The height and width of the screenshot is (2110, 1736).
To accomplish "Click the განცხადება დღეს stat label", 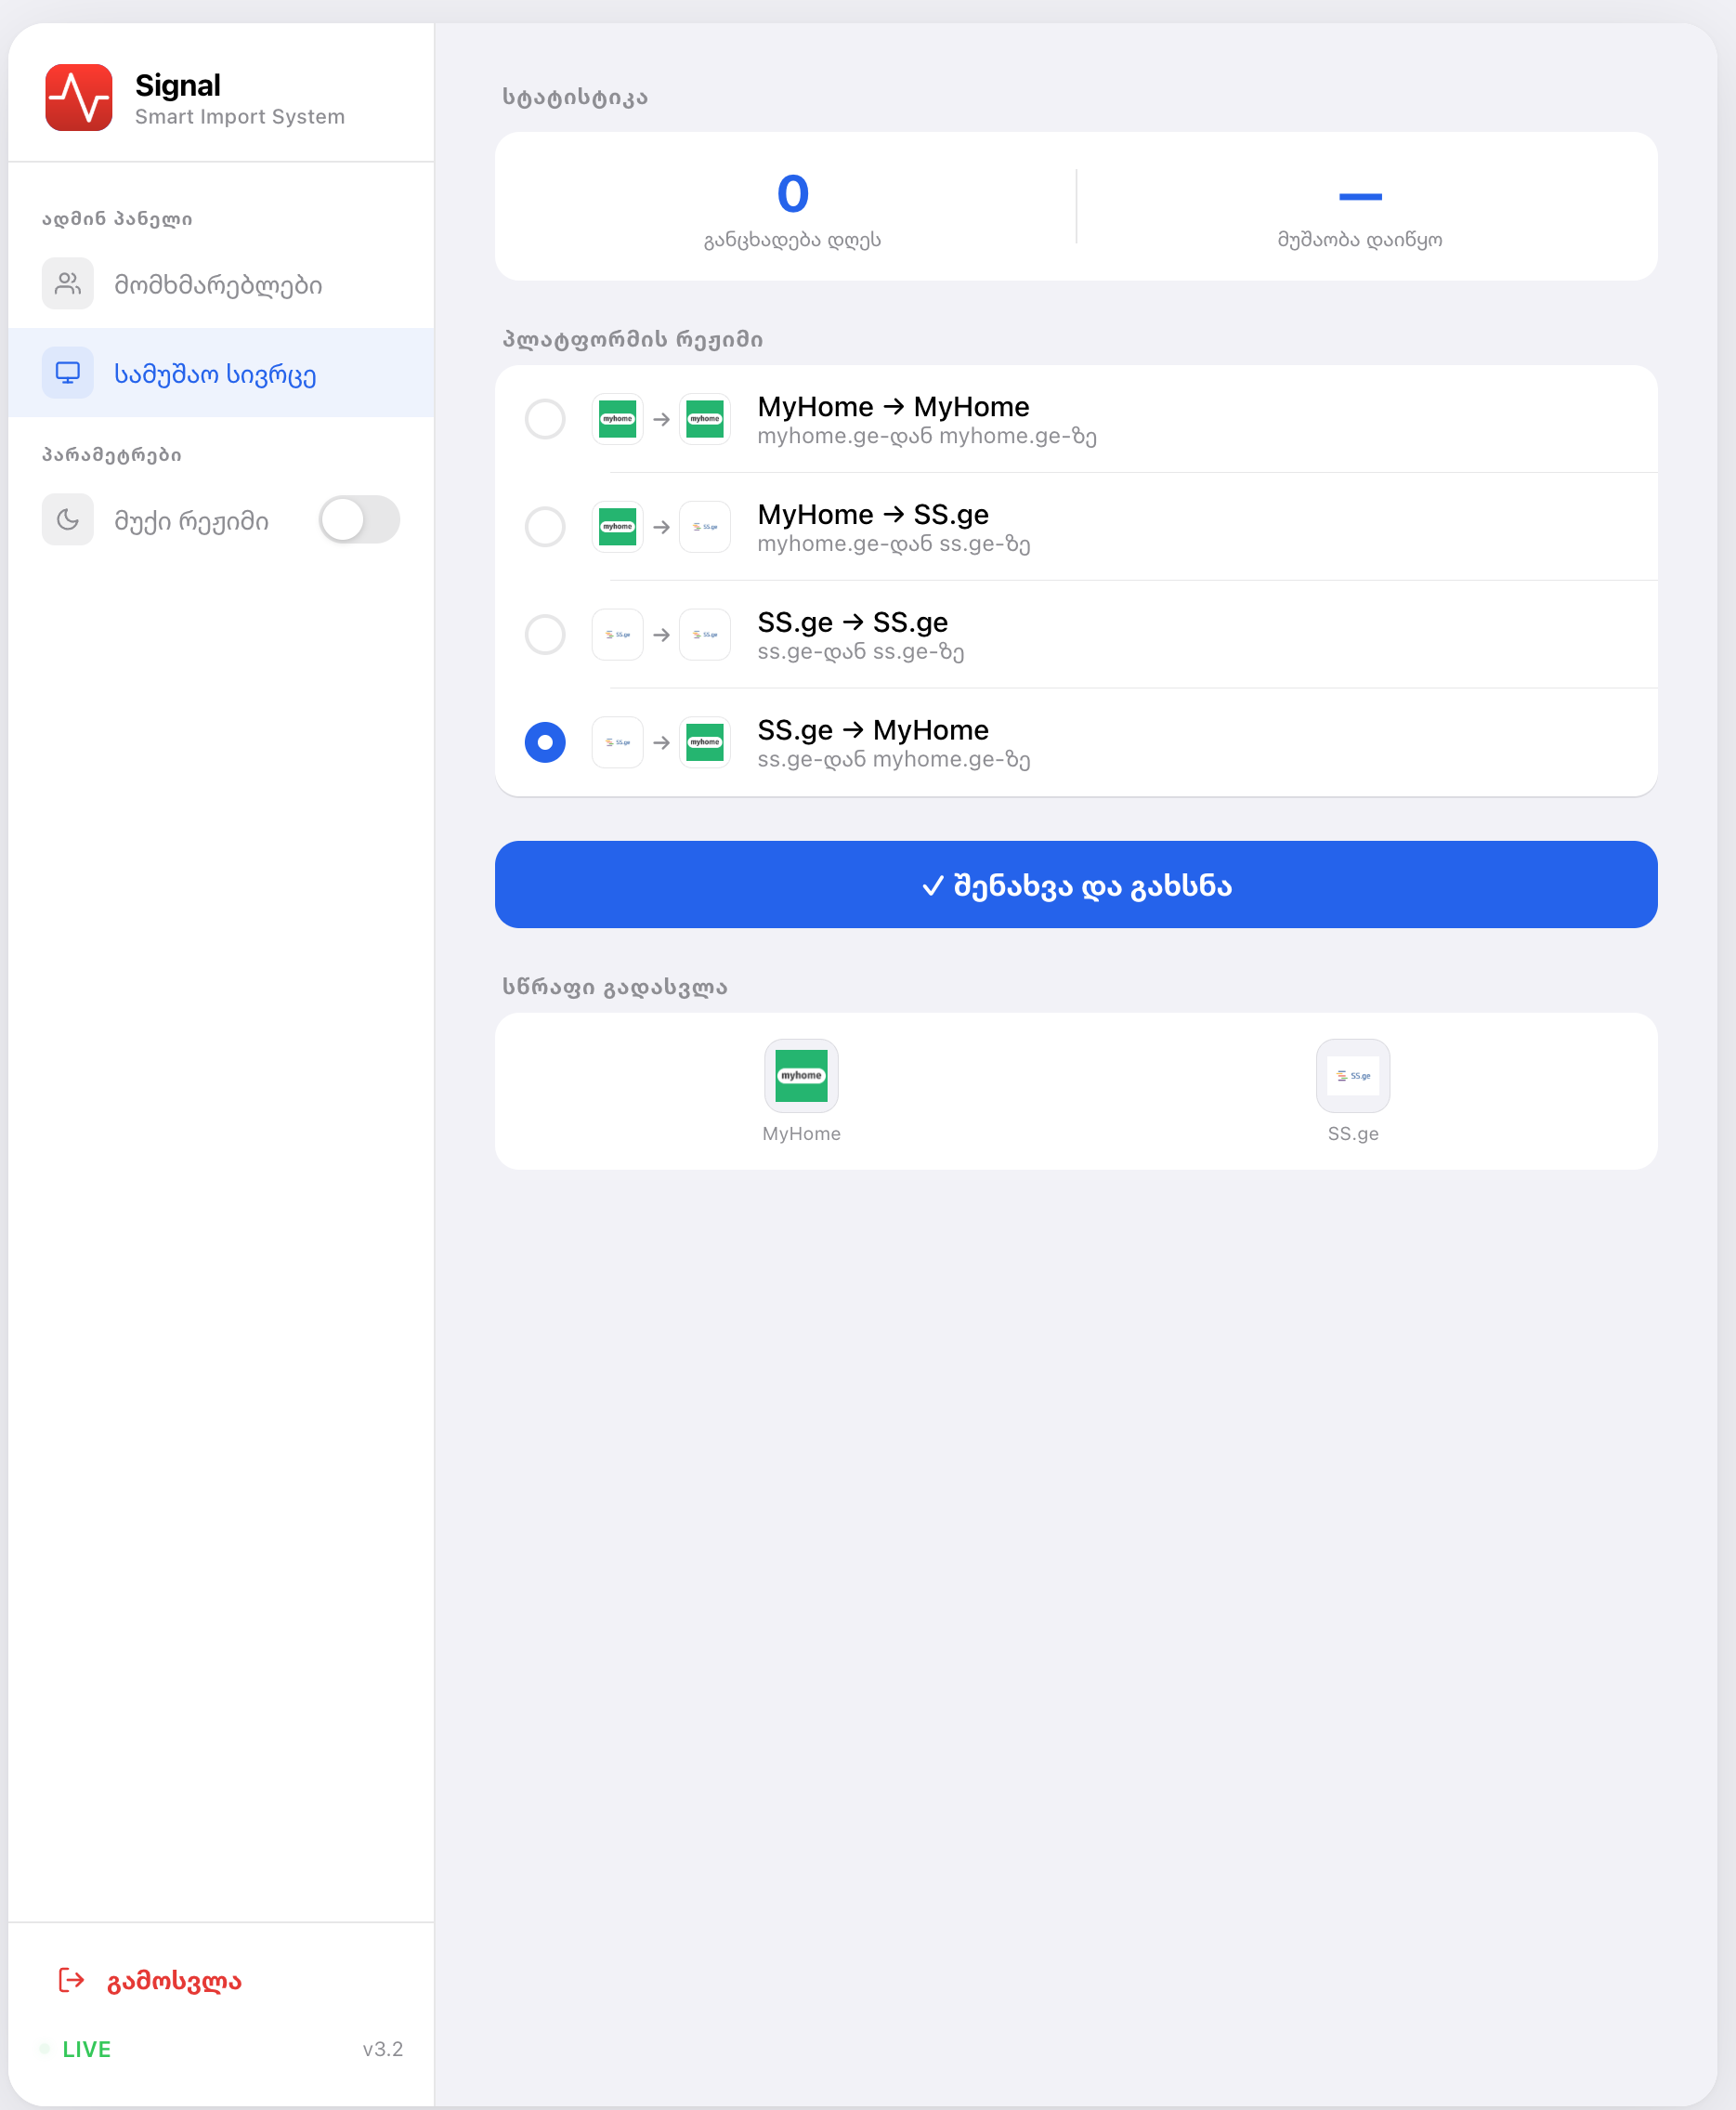I will tap(793, 240).
